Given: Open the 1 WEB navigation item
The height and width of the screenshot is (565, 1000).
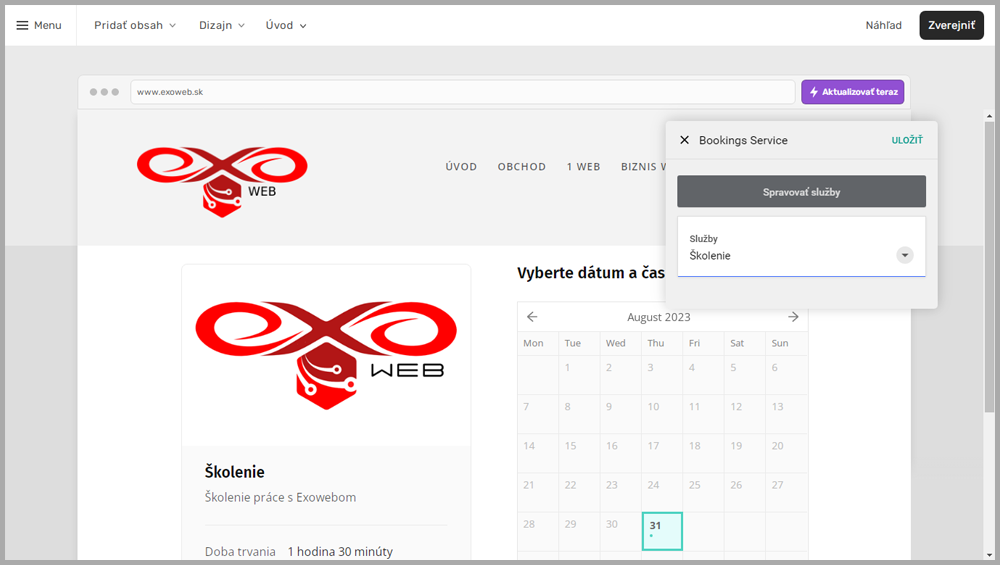Looking at the screenshot, I should [583, 167].
